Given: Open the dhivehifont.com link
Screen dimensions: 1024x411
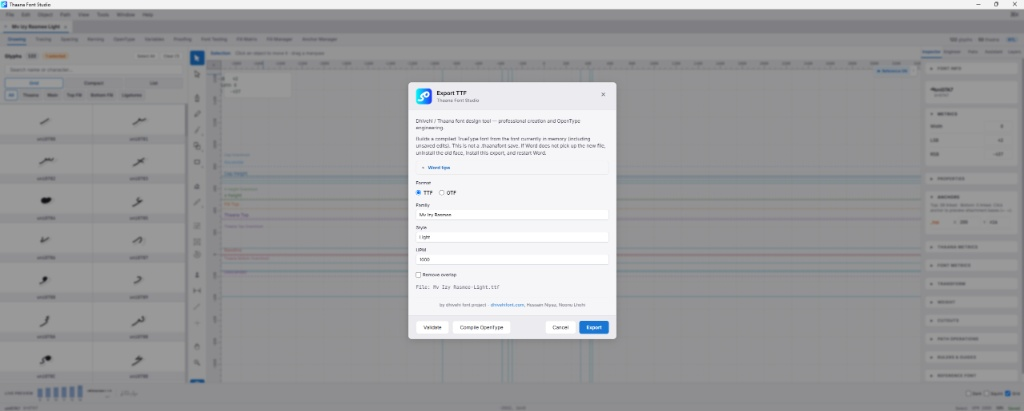Looking at the screenshot, I should click(x=507, y=304).
